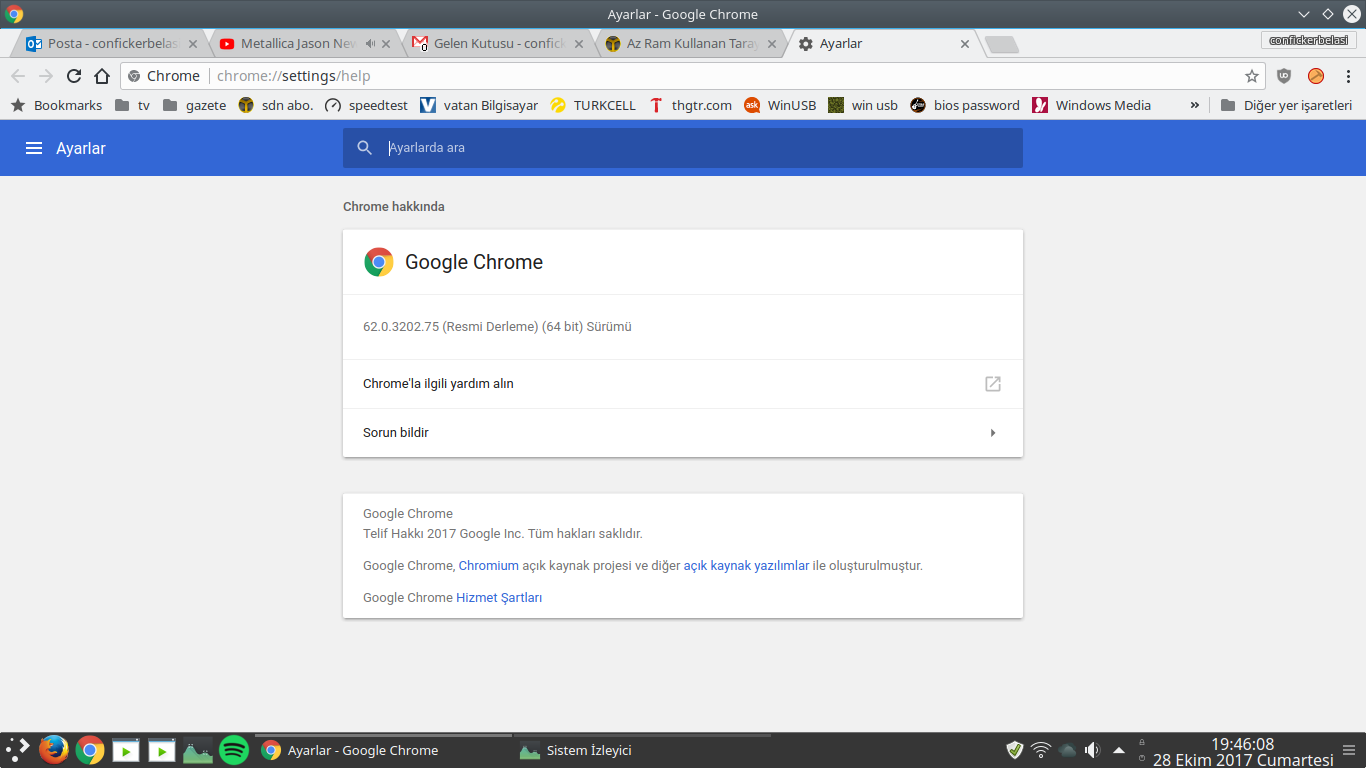Launch Spotify from the taskbar
The image size is (1366, 768).
[234, 750]
